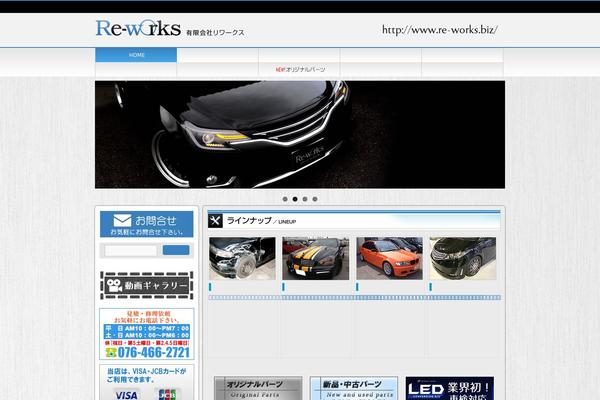The height and width of the screenshot is (400, 600).
Task: Open the お問合せ contact banner
Action: (x=147, y=224)
